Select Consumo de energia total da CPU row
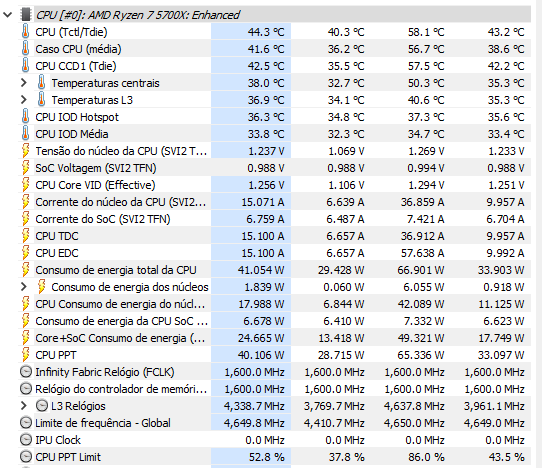 pos(274,270)
